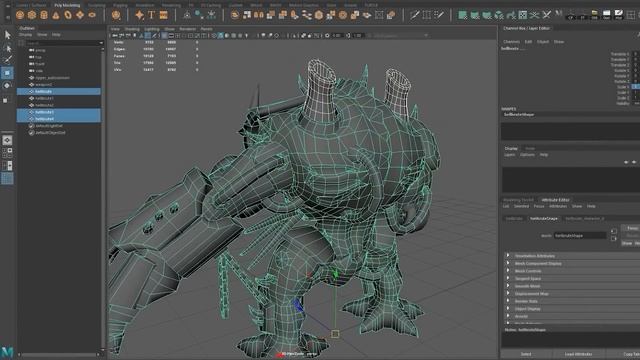The image size is (640, 360).
Task: Open the viewport Shading menu
Action: (x=132, y=29)
